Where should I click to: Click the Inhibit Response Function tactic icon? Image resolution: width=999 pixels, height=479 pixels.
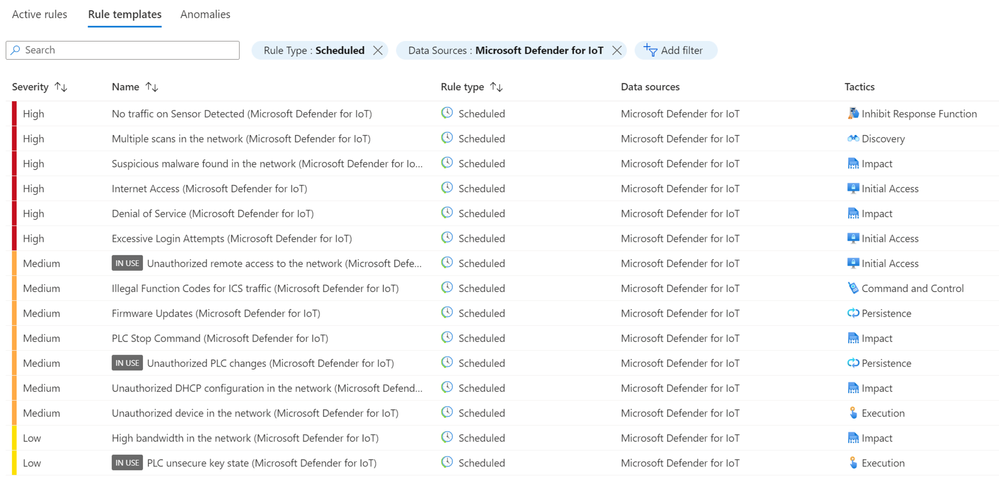[853, 114]
